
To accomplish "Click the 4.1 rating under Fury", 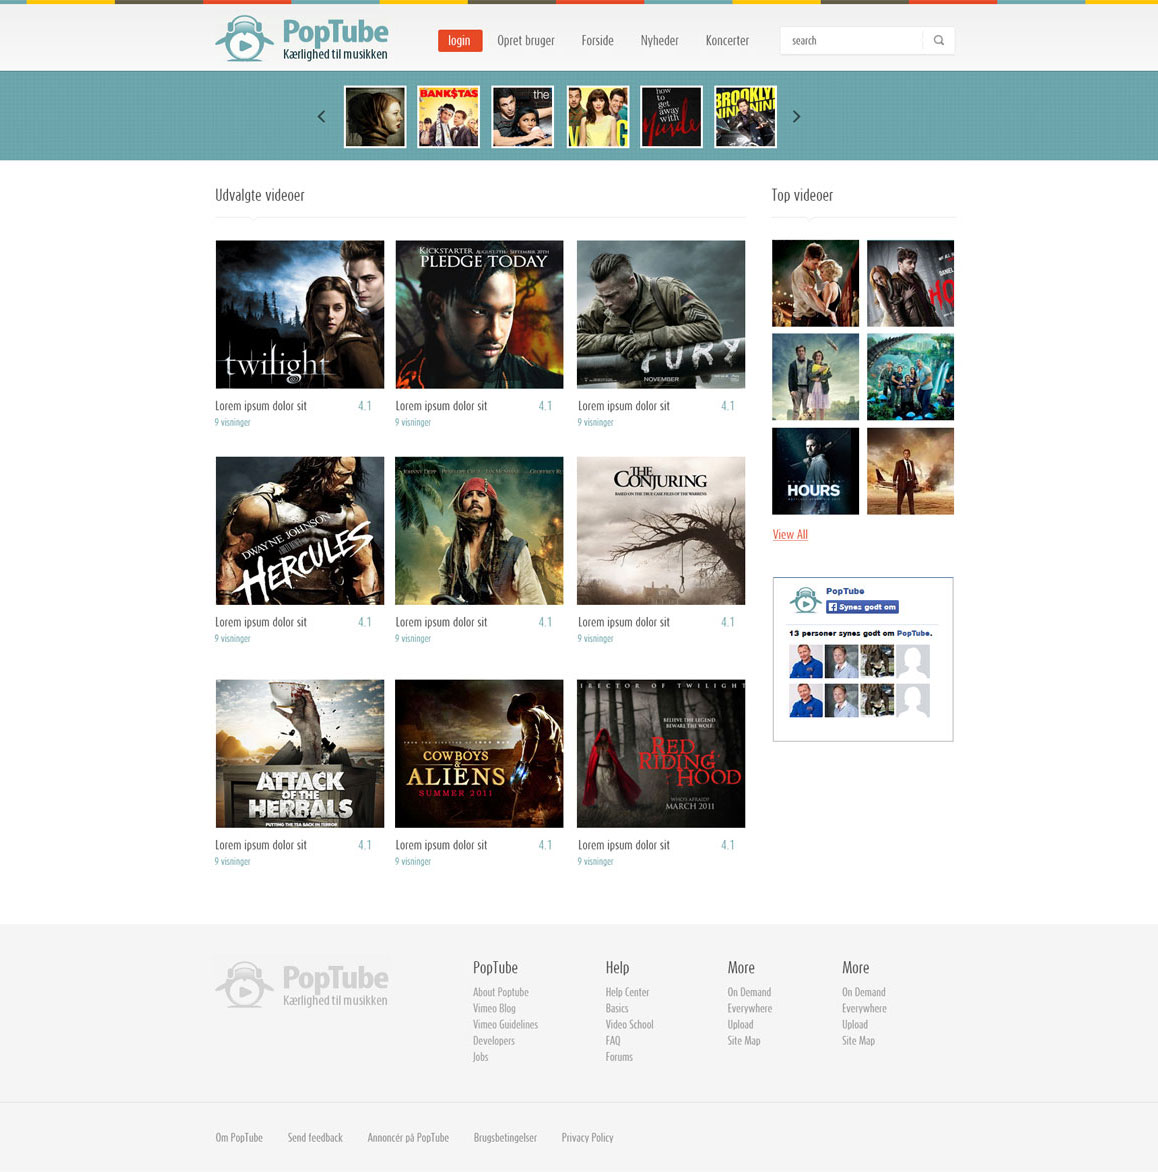I will 727,406.
